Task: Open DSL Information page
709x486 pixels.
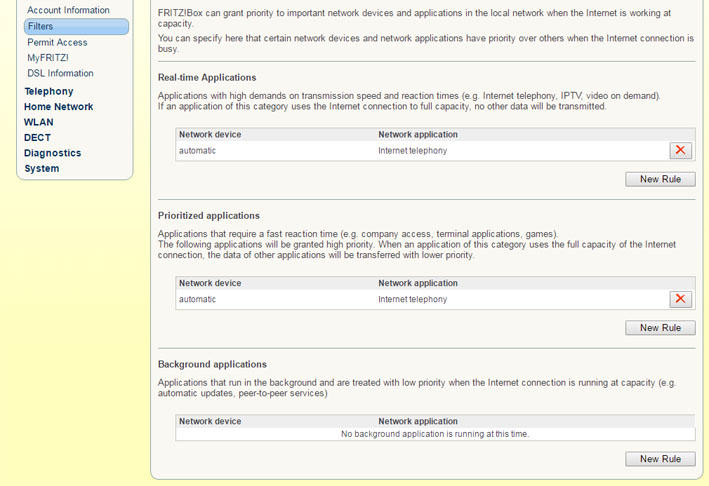Action: pos(60,73)
